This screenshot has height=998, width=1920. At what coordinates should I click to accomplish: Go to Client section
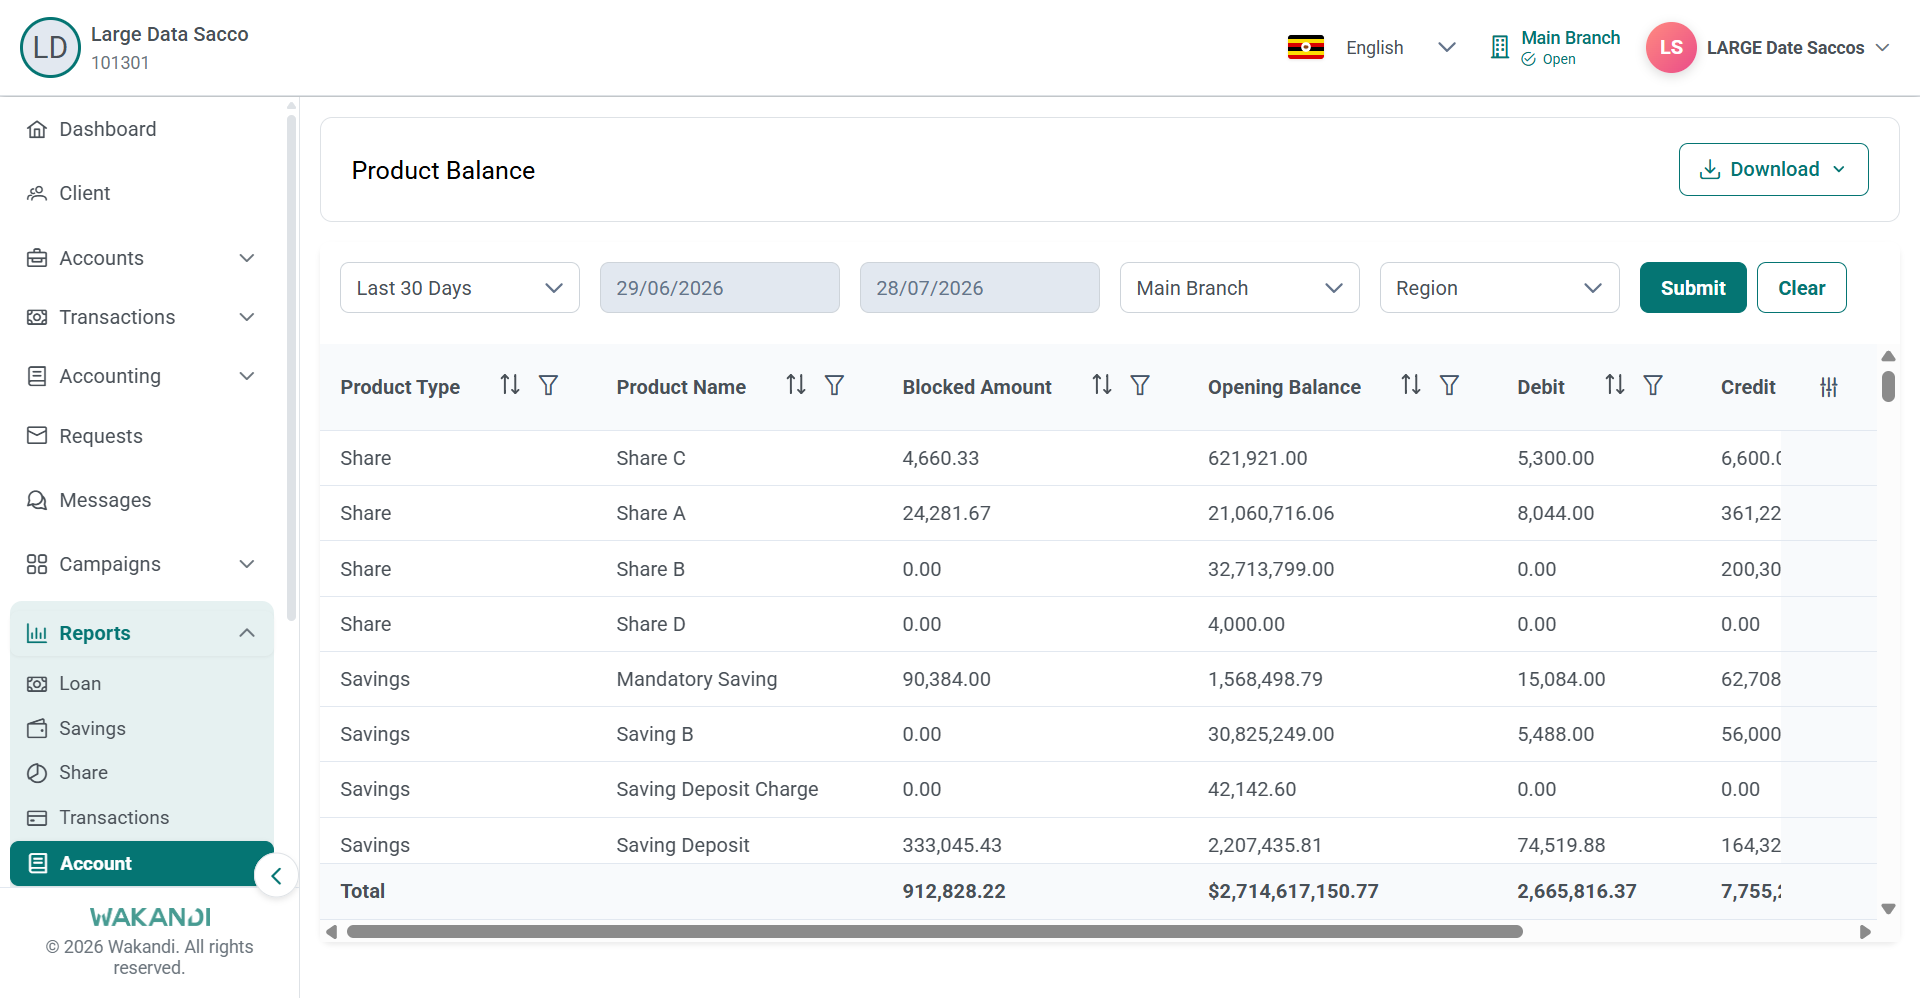pyautogui.click(x=143, y=193)
